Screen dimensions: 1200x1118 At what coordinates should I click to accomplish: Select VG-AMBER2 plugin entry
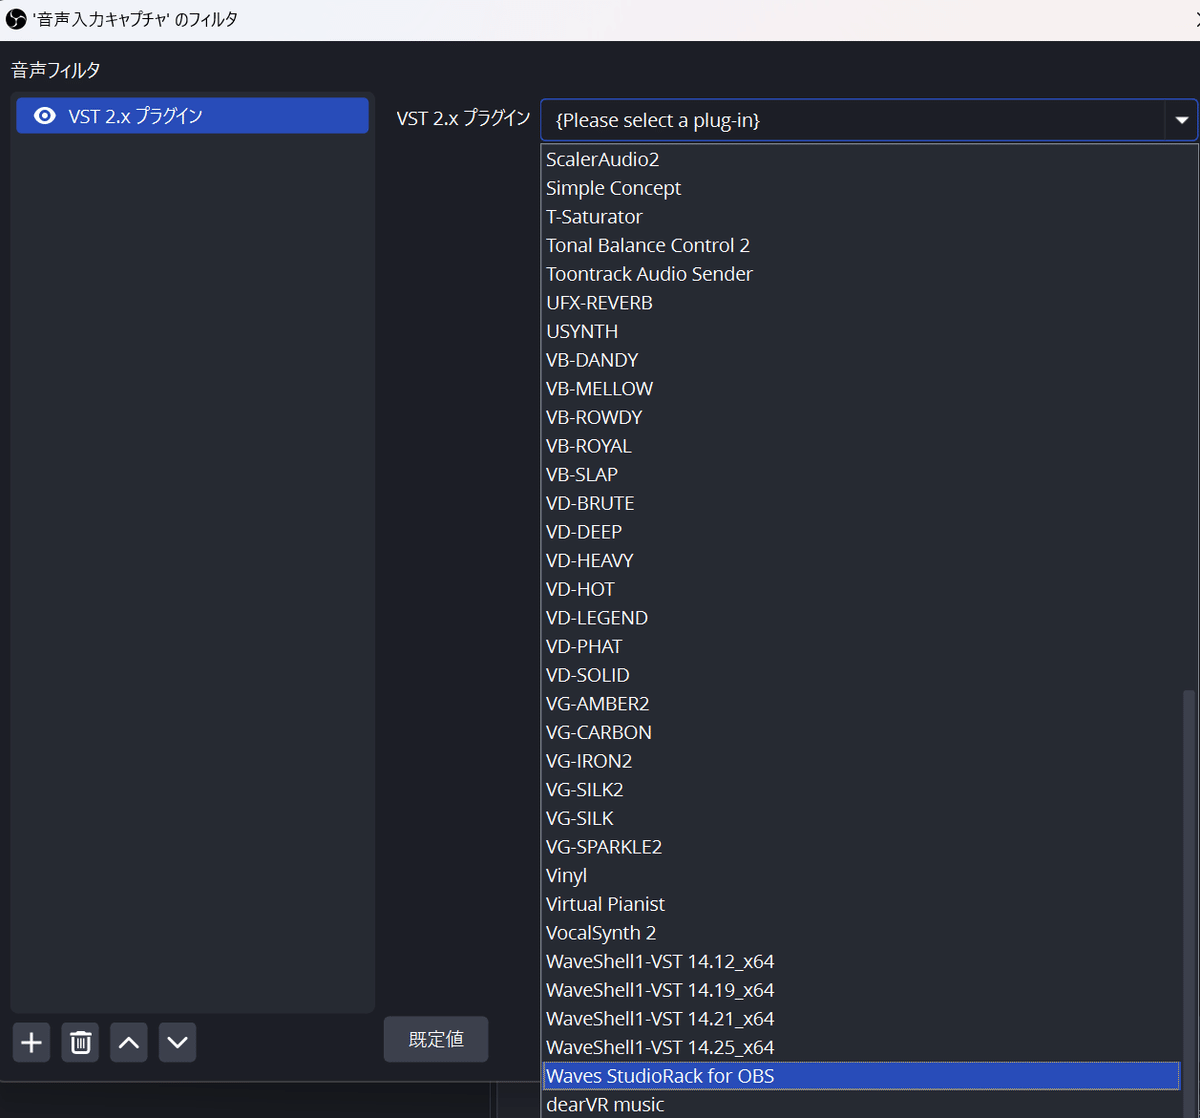tap(861, 704)
